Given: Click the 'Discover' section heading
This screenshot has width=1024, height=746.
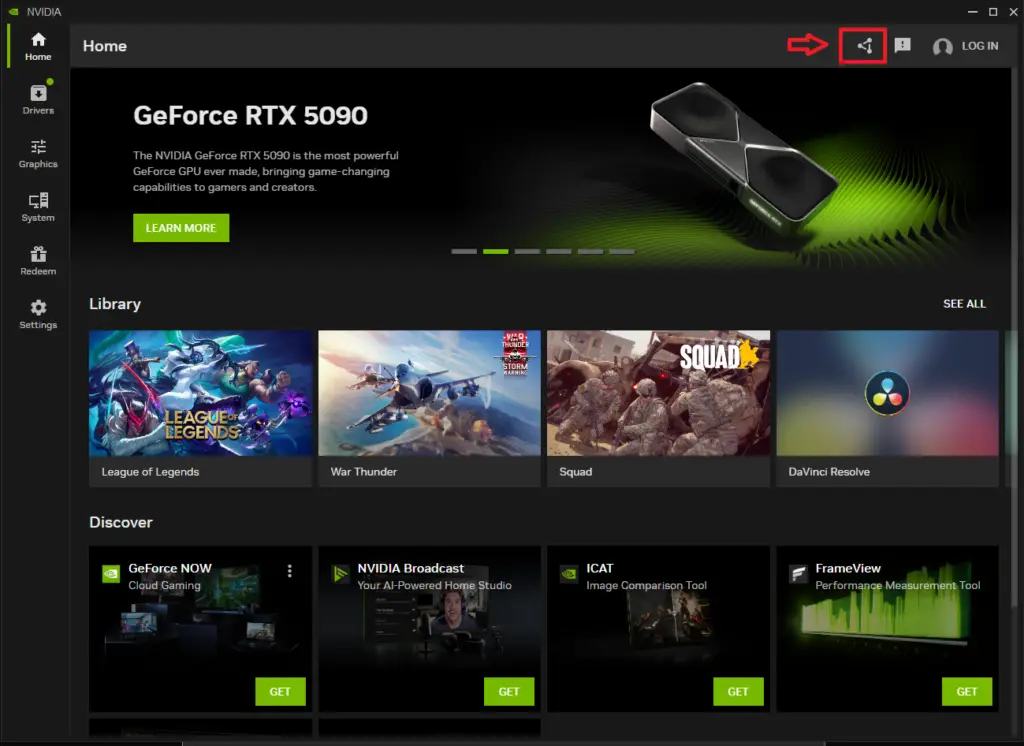Looking at the screenshot, I should (x=121, y=522).
